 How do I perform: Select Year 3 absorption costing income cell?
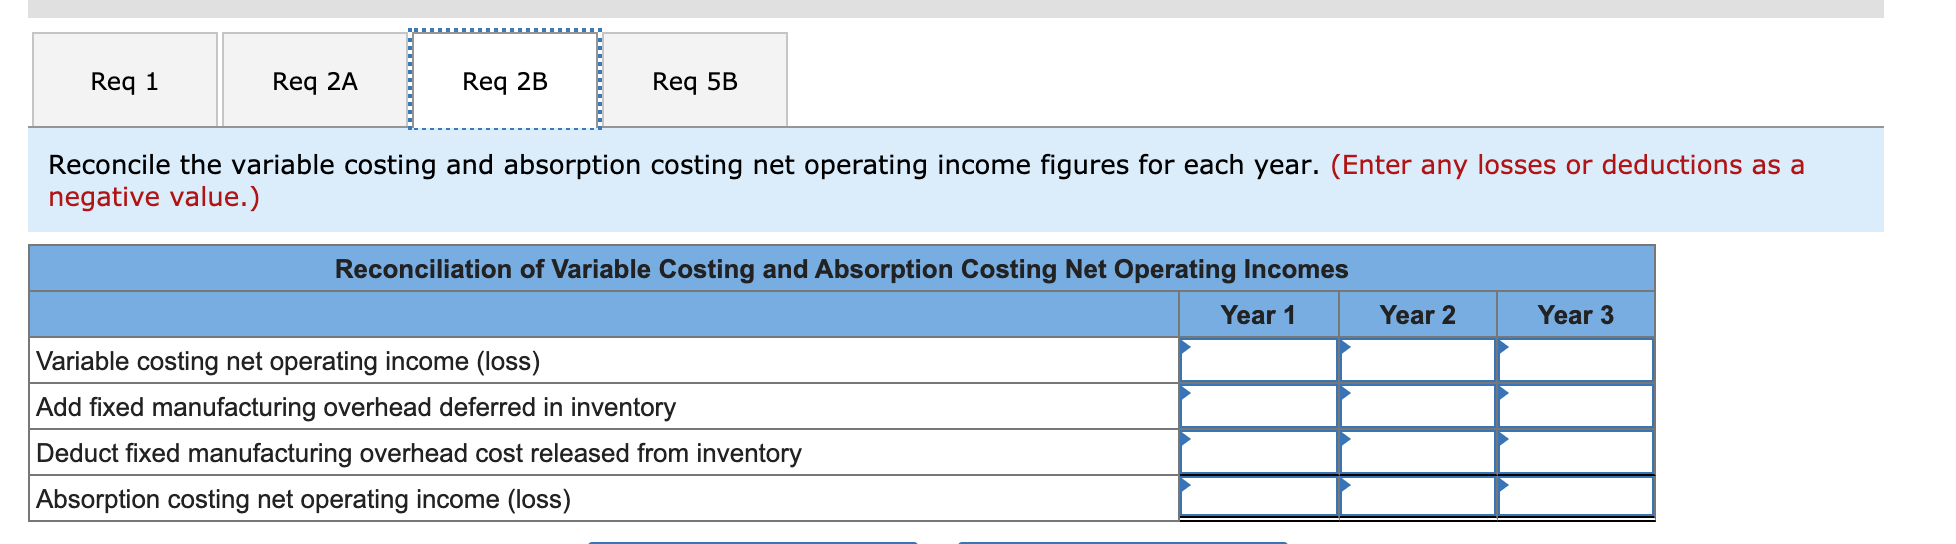pyautogui.click(x=1576, y=497)
